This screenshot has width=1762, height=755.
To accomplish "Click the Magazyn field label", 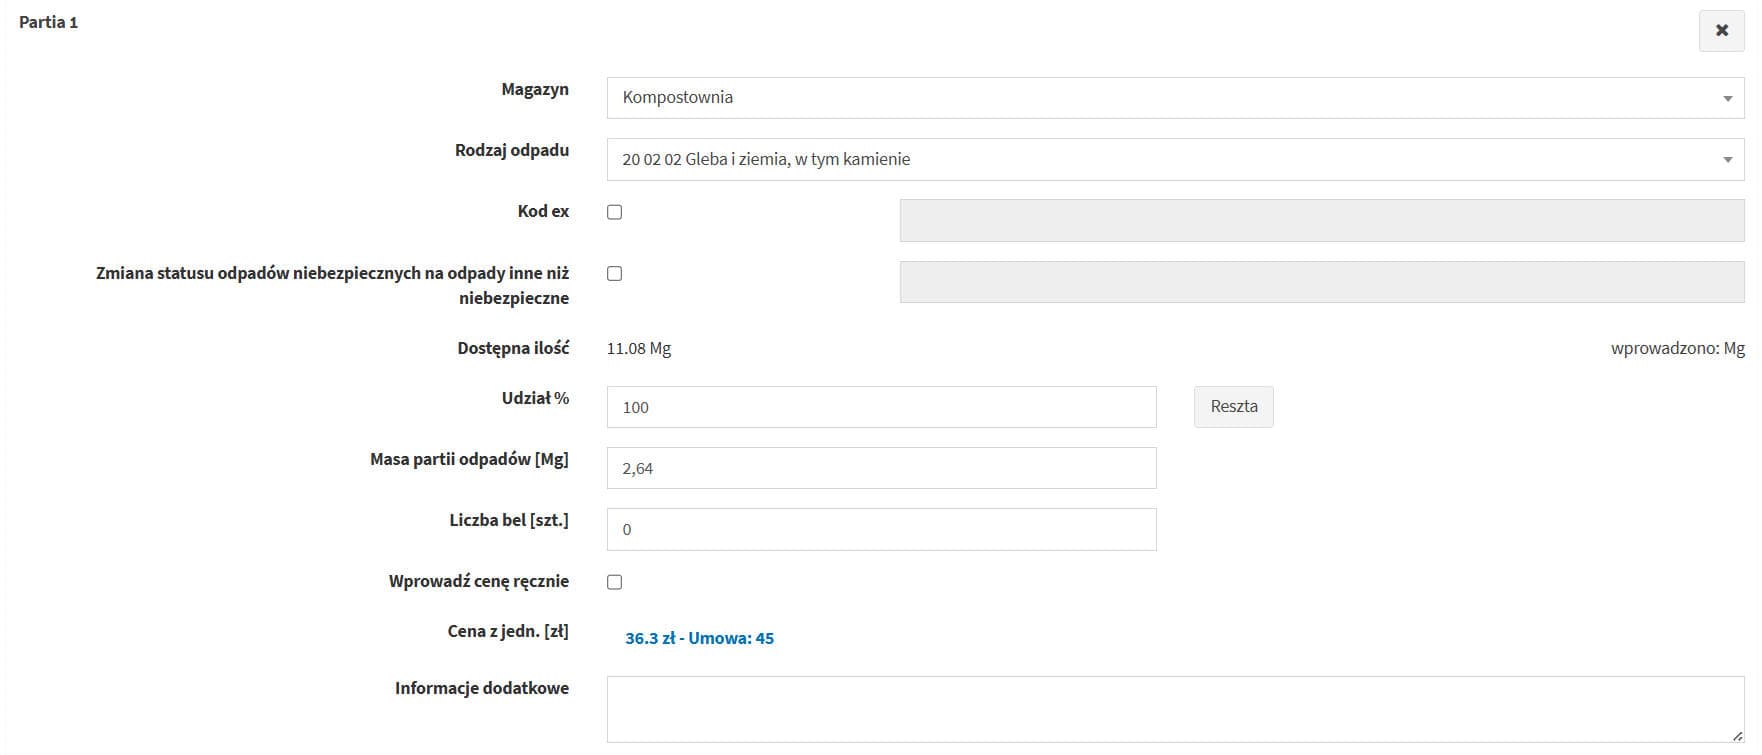I will click(x=535, y=90).
